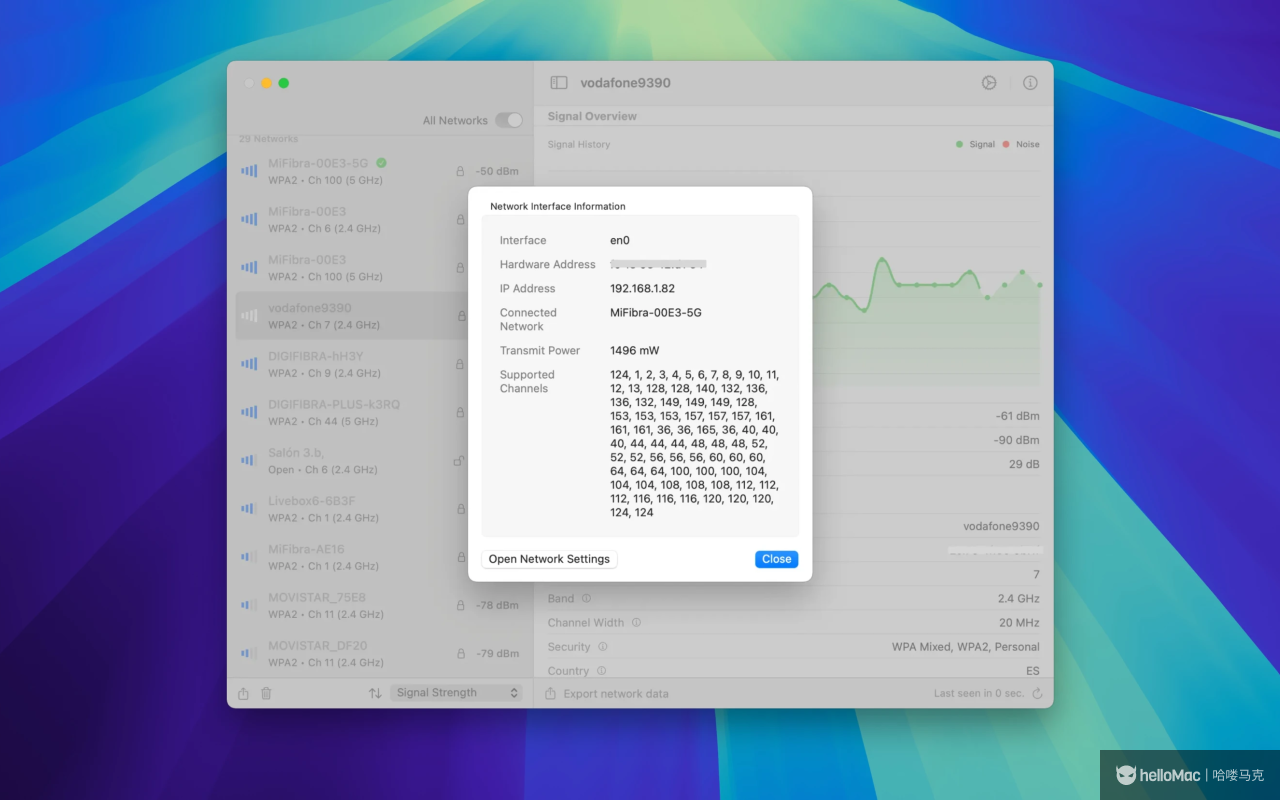The width and height of the screenshot is (1280, 800).
Task: Select the MOVISTAR_DF20 network row
Action: pos(380,653)
